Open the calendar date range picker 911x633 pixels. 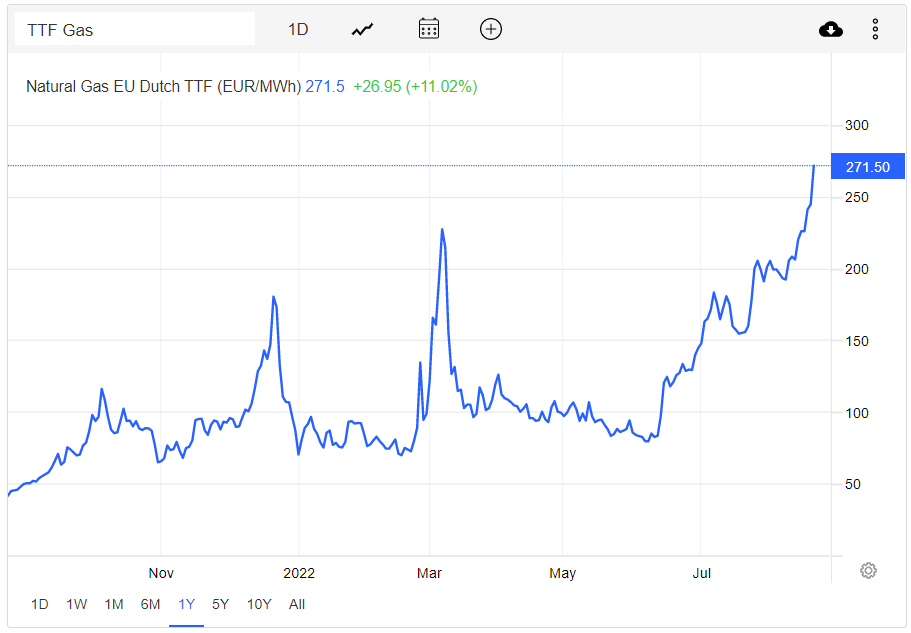click(429, 28)
